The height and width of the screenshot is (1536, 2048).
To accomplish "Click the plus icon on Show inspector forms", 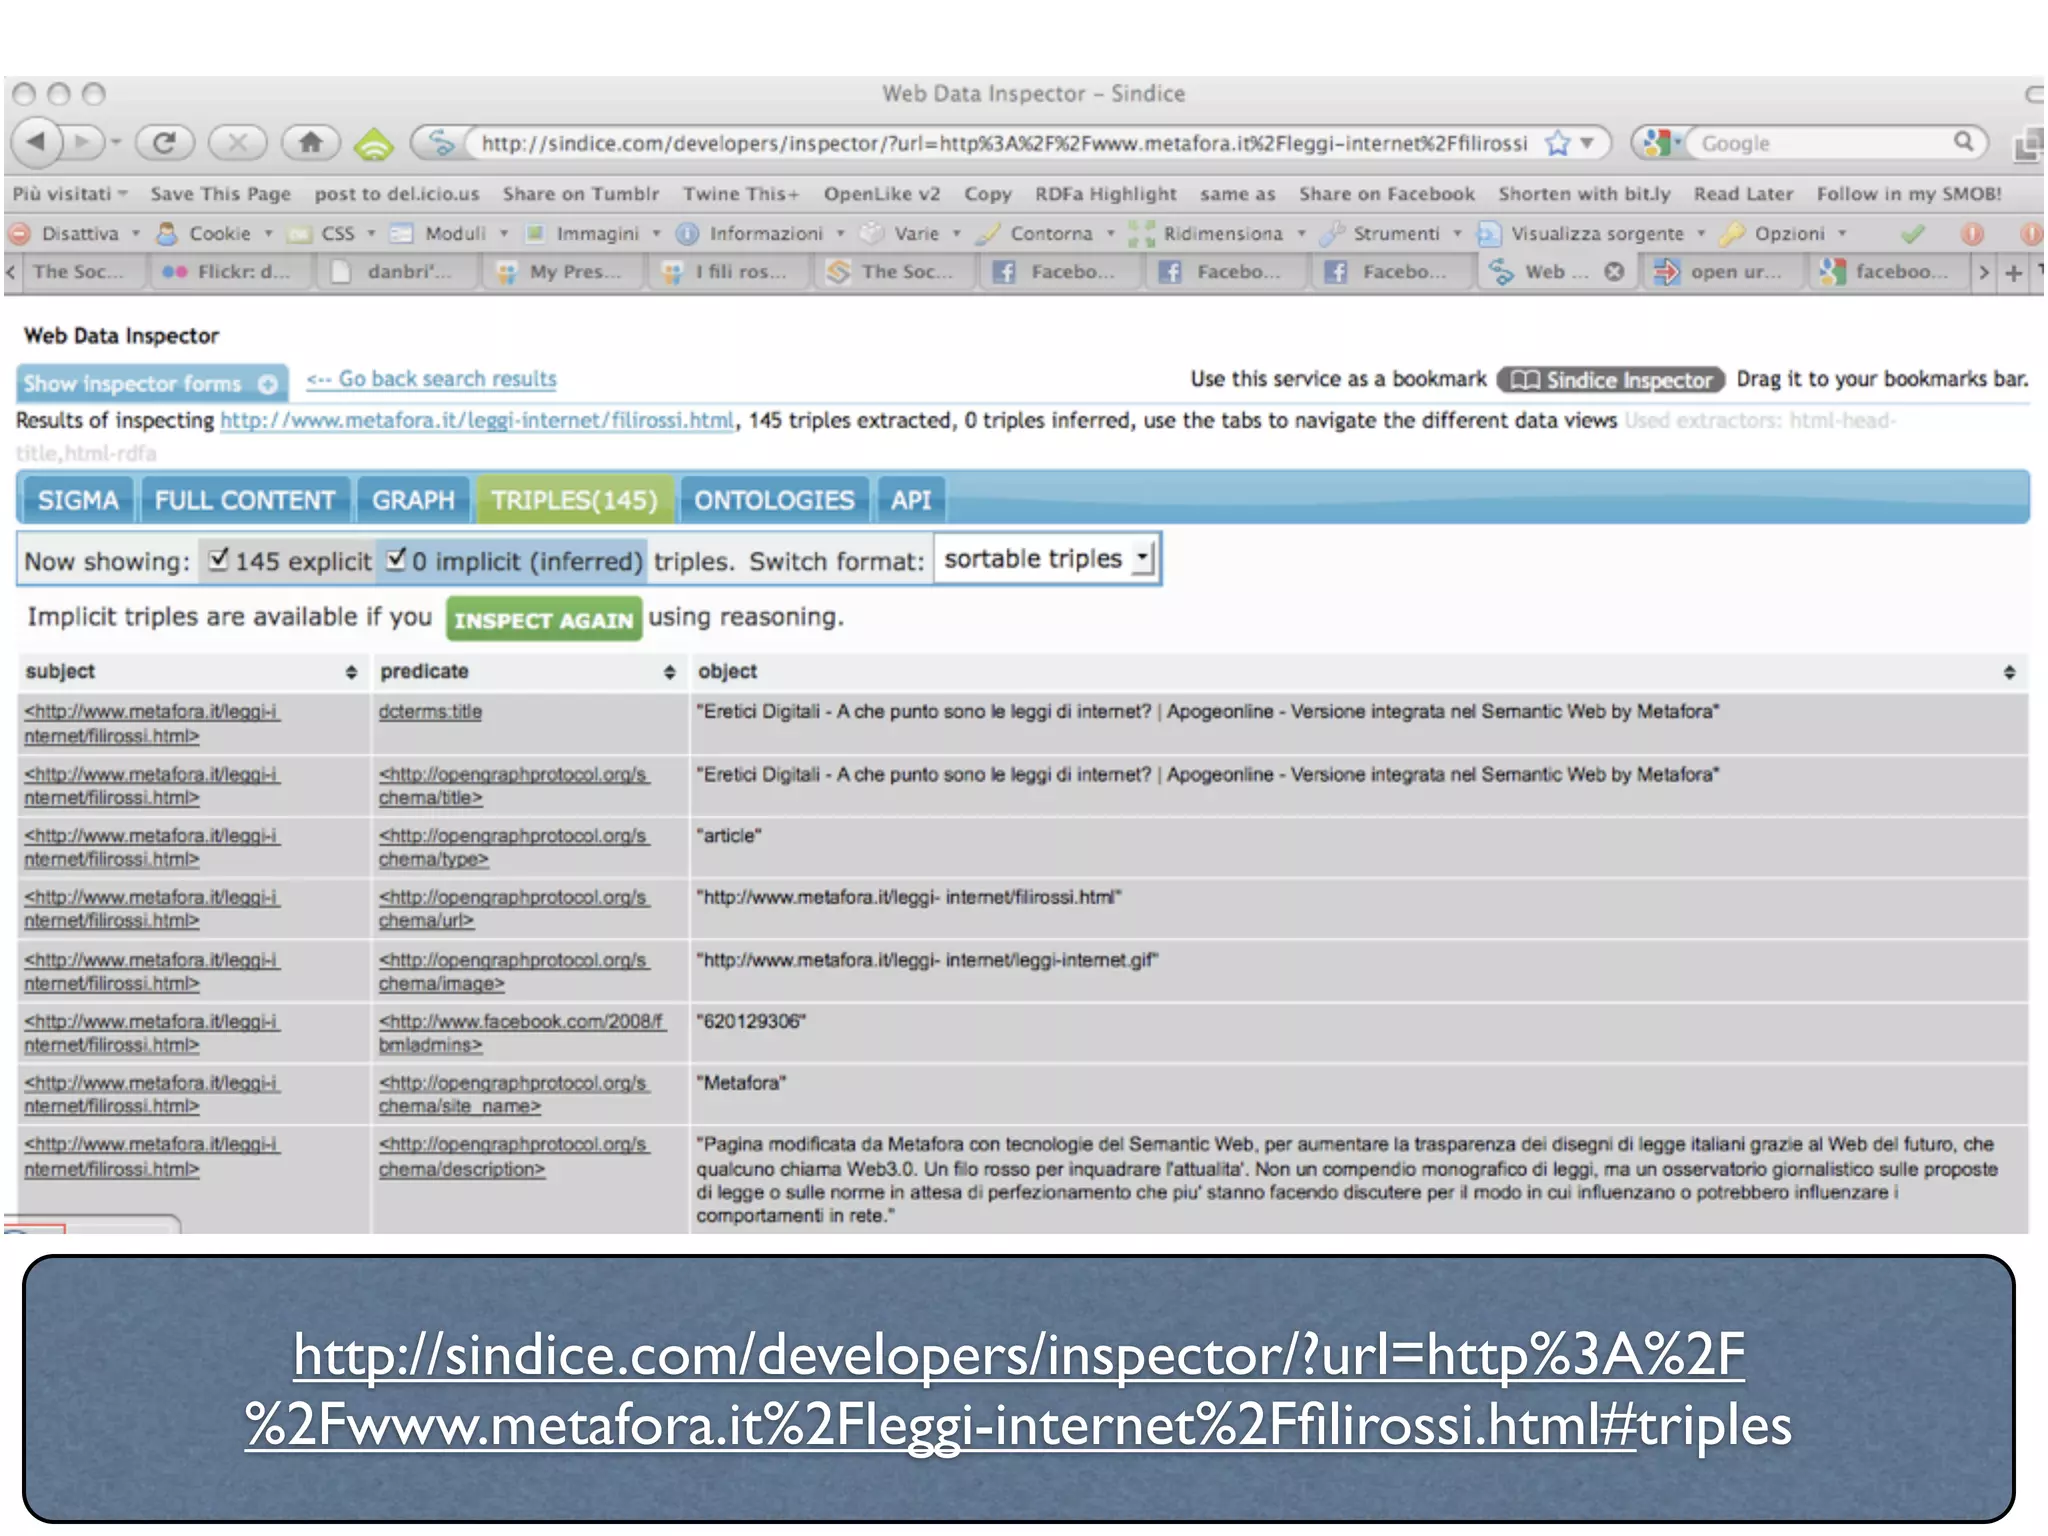I will click(x=267, y=384).
